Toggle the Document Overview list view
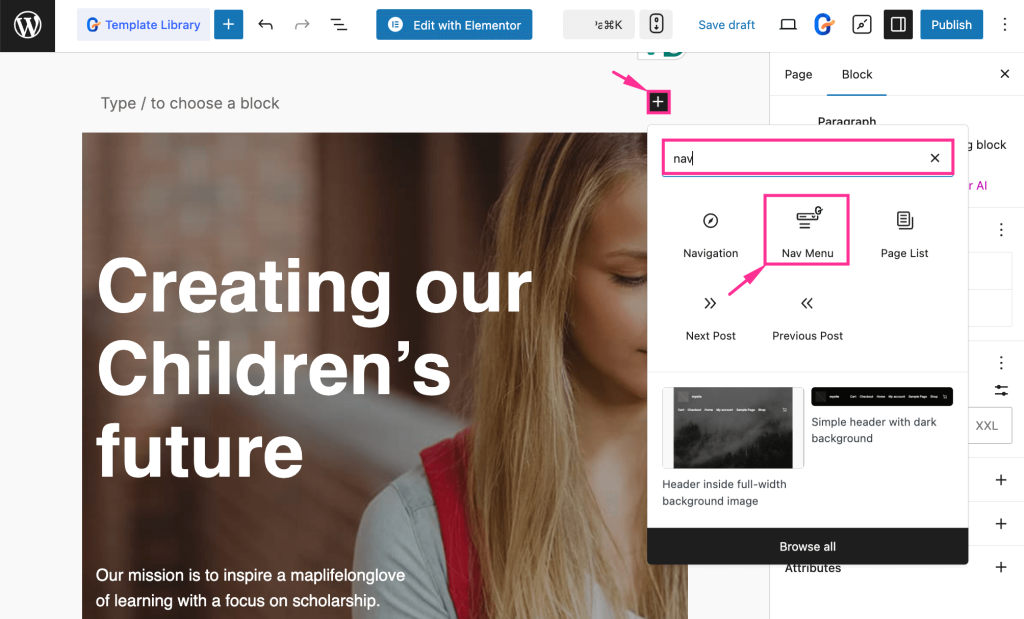1024x619 pixels. (x=338, y=24)
